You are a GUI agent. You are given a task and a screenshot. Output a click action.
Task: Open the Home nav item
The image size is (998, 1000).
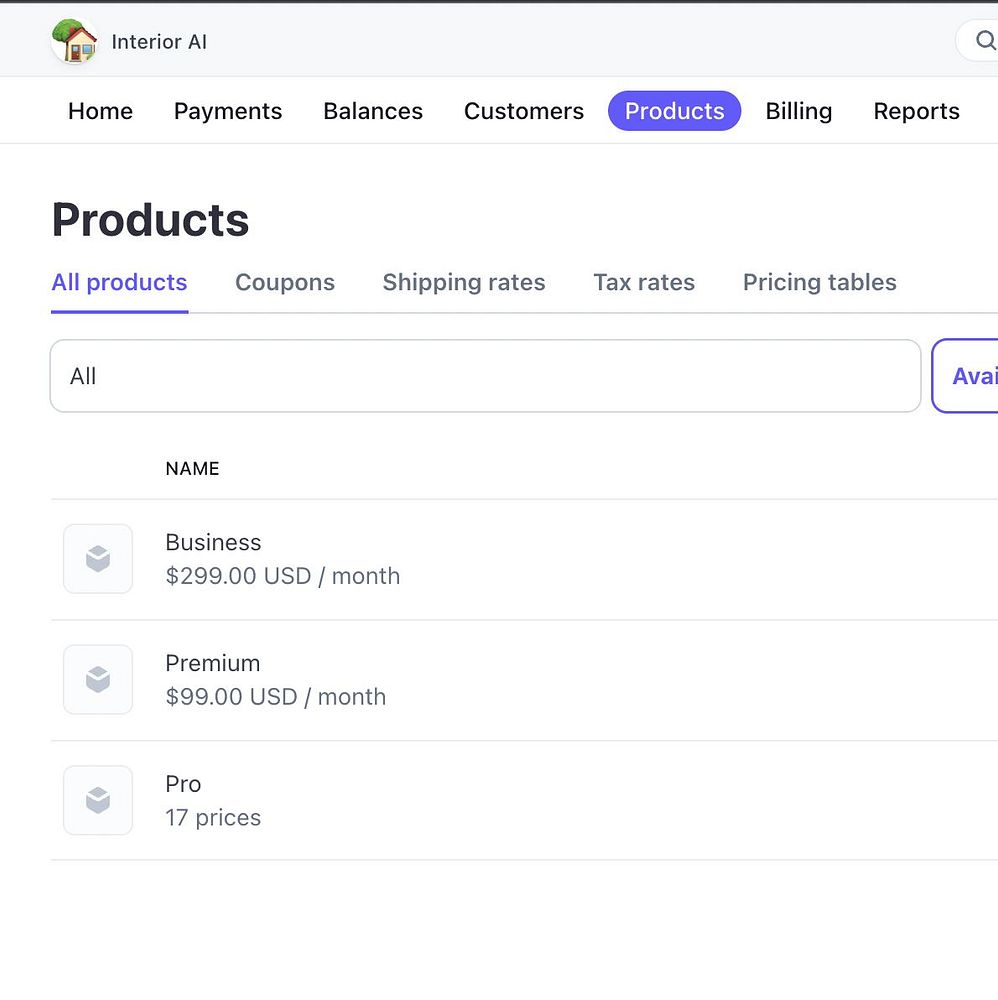[x=100, y=111]
